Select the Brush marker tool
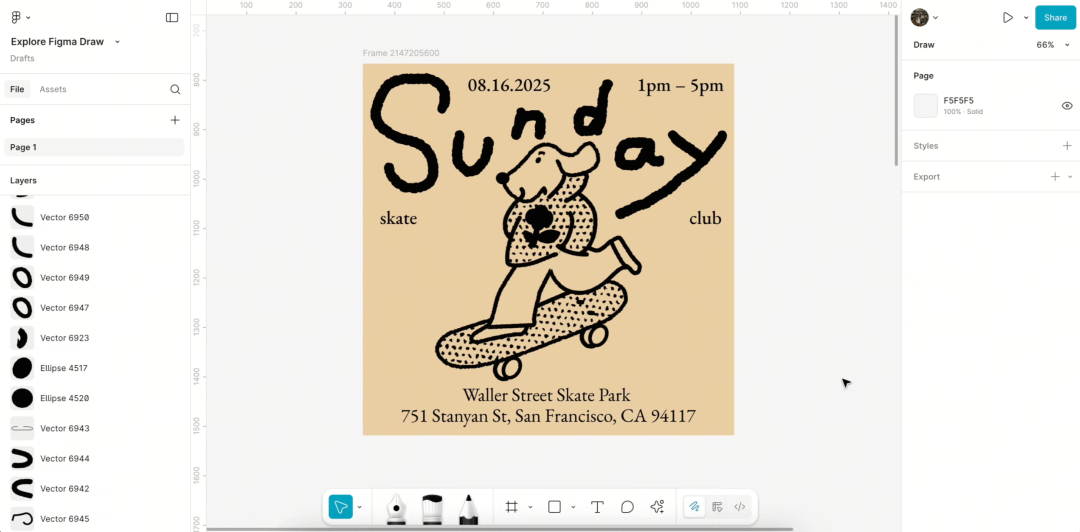Screen dimensions: 1080x532 432,509
